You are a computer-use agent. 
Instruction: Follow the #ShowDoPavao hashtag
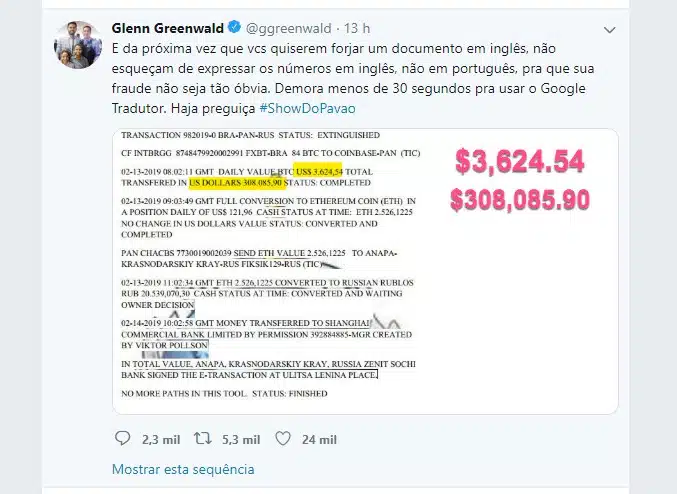[307, 108]
